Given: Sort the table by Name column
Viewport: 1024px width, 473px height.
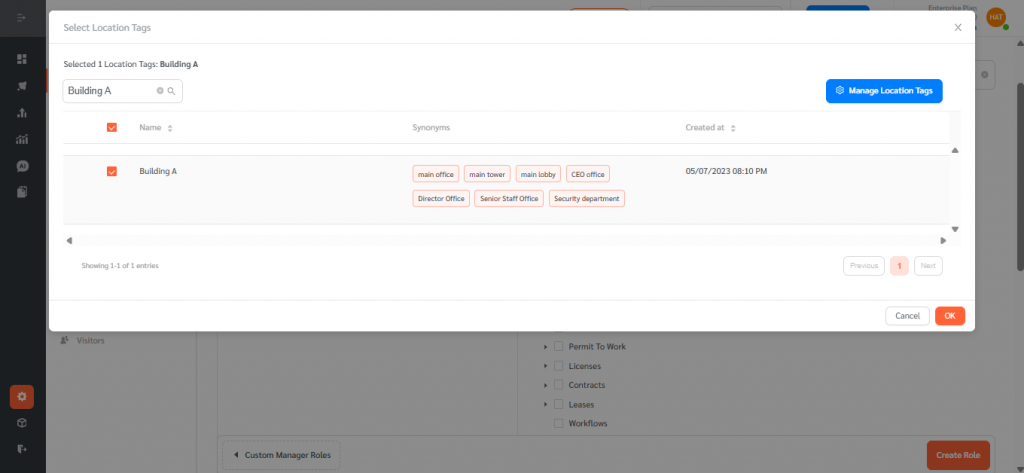Looking at the screenshot, I should point(170,128).
